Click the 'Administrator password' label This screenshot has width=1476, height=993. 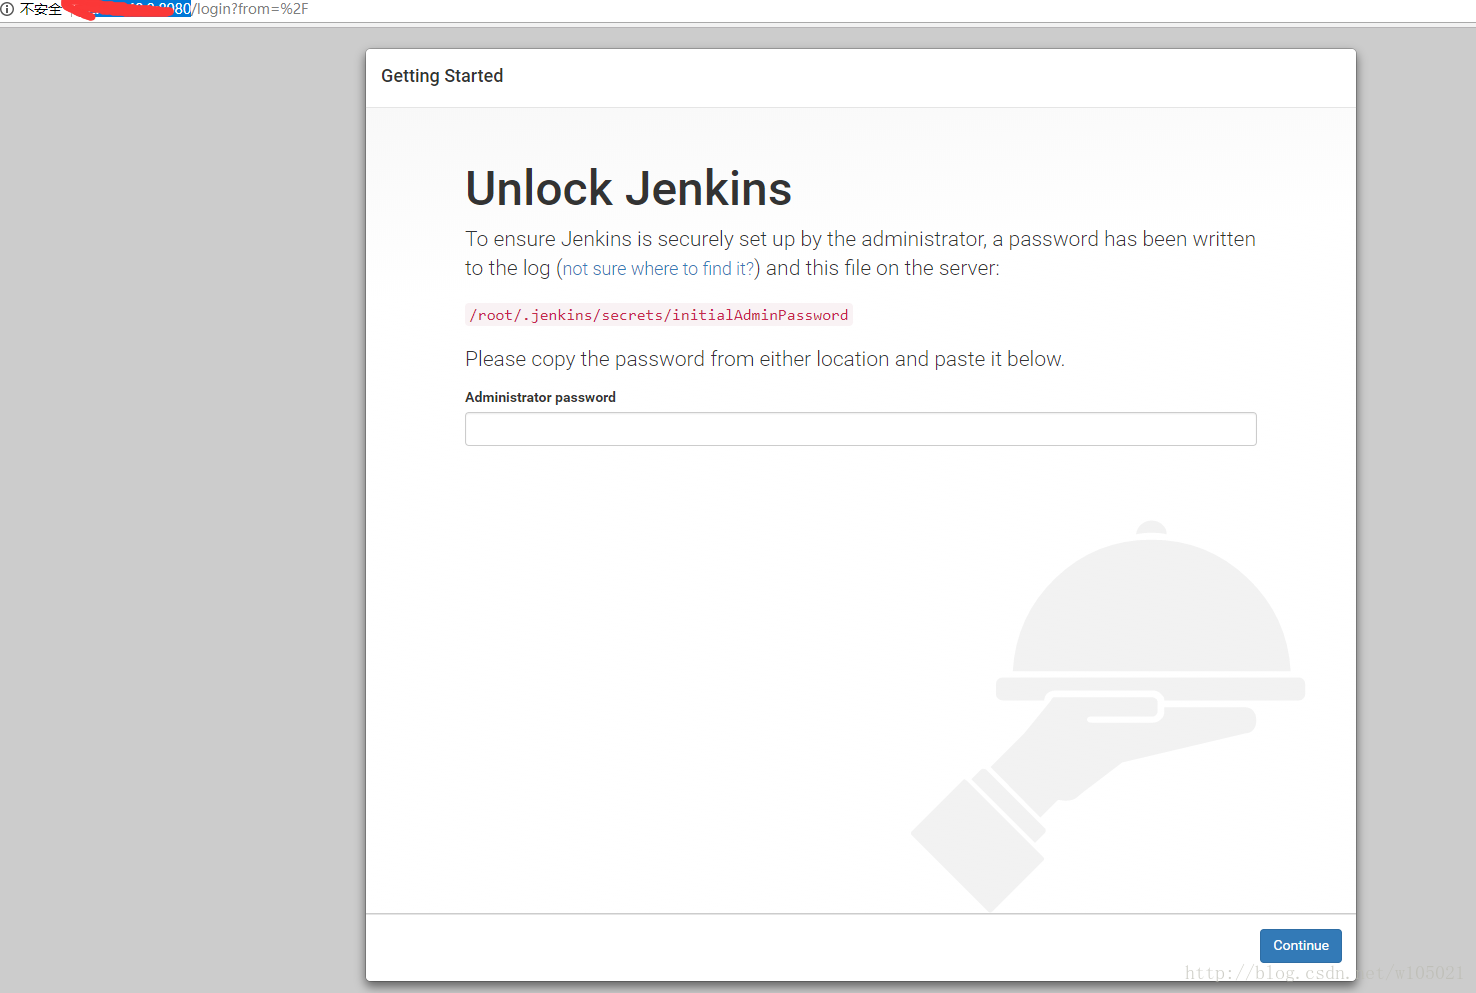click(540, 397)
